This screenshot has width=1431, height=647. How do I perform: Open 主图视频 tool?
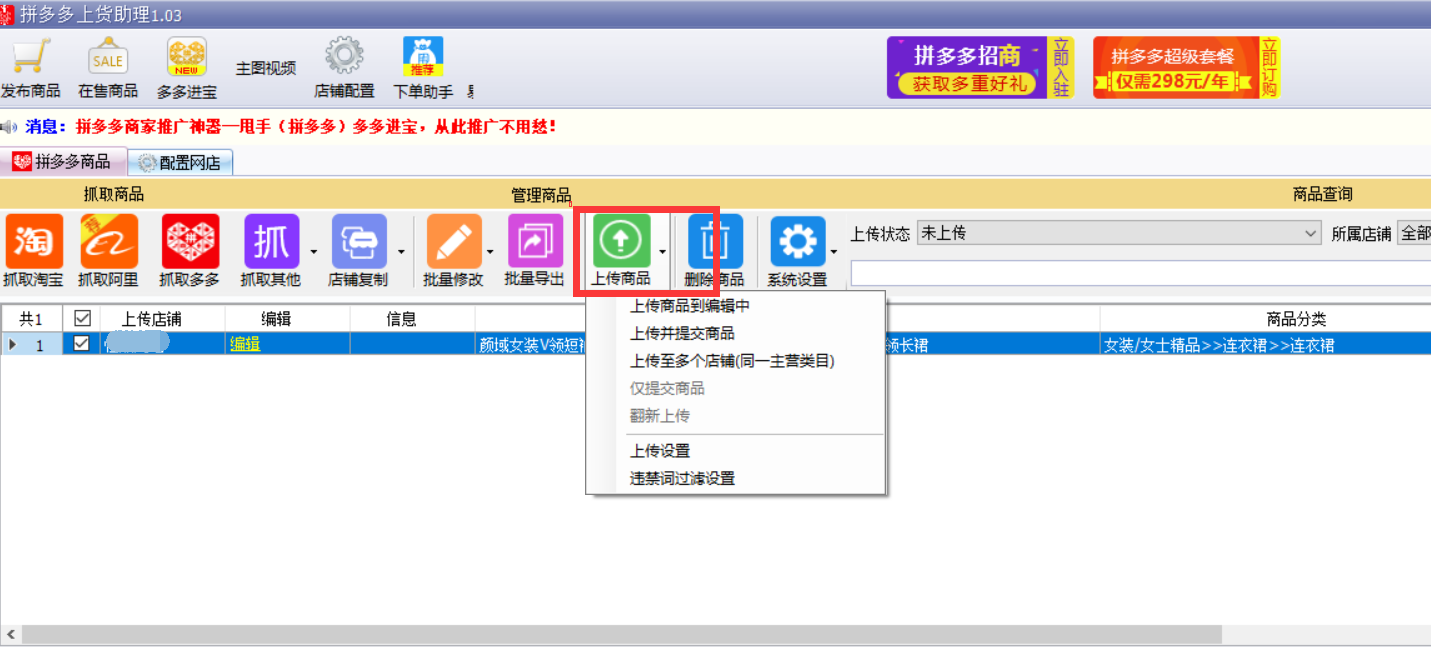266,68
